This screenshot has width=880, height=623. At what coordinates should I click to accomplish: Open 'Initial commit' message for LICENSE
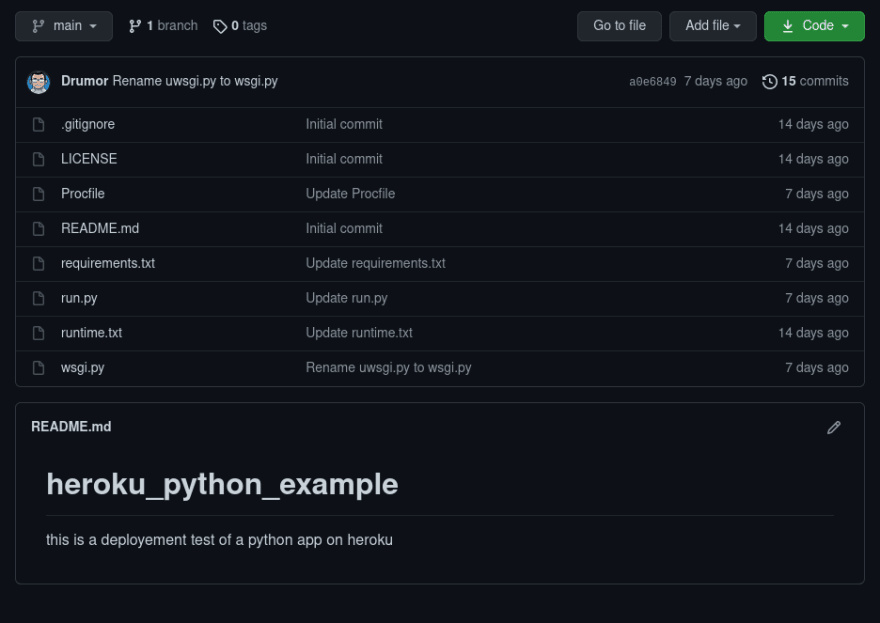344,159
